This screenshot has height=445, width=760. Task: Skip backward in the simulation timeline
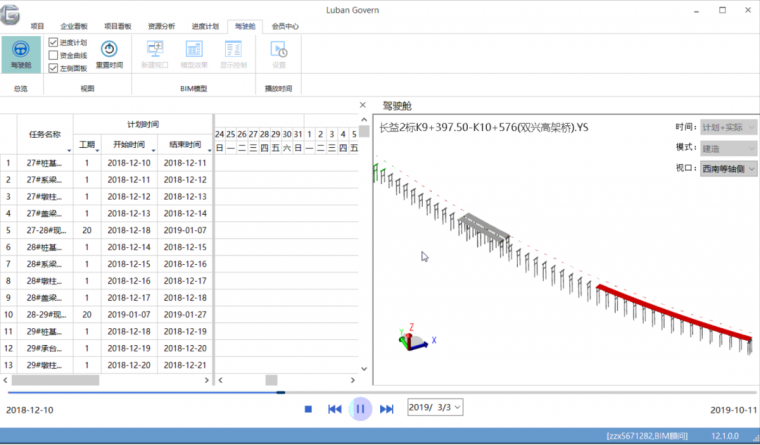(x=335, y=409)
